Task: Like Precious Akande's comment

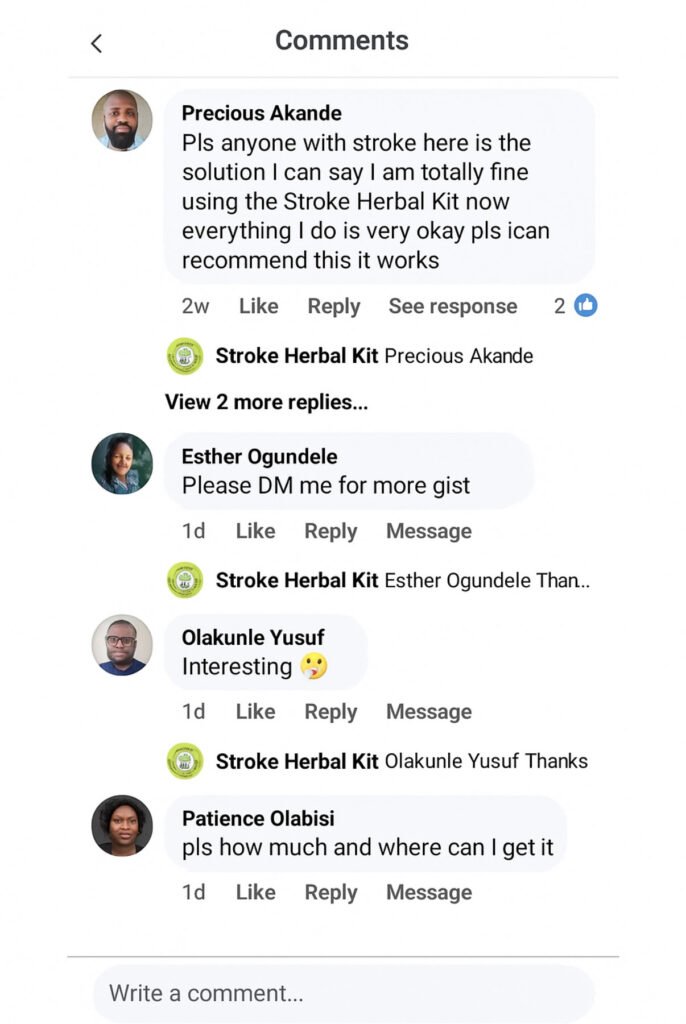Action: point(258,306)
